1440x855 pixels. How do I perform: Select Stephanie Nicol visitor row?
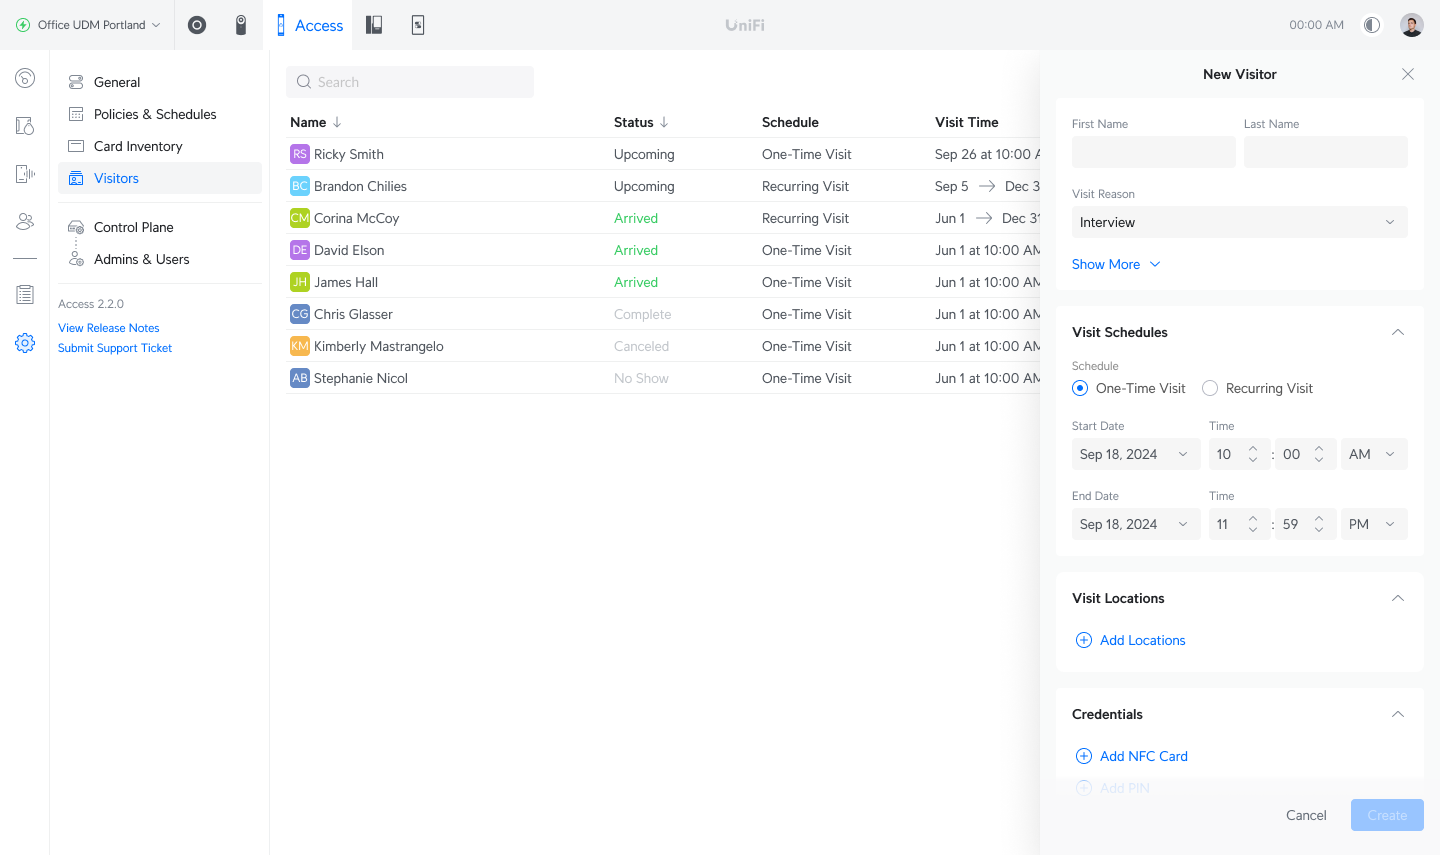tap(664, 378)
